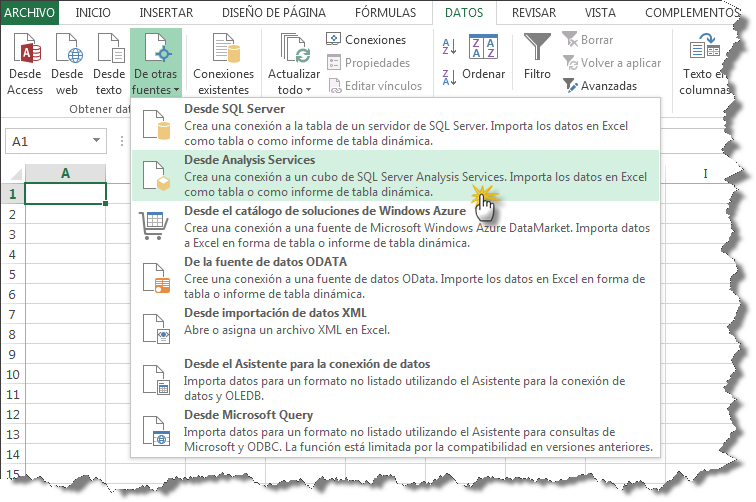Viewport: 756px width, 502px height.
Task: Switch to INSERTAR tab
Action: point(166,13)
